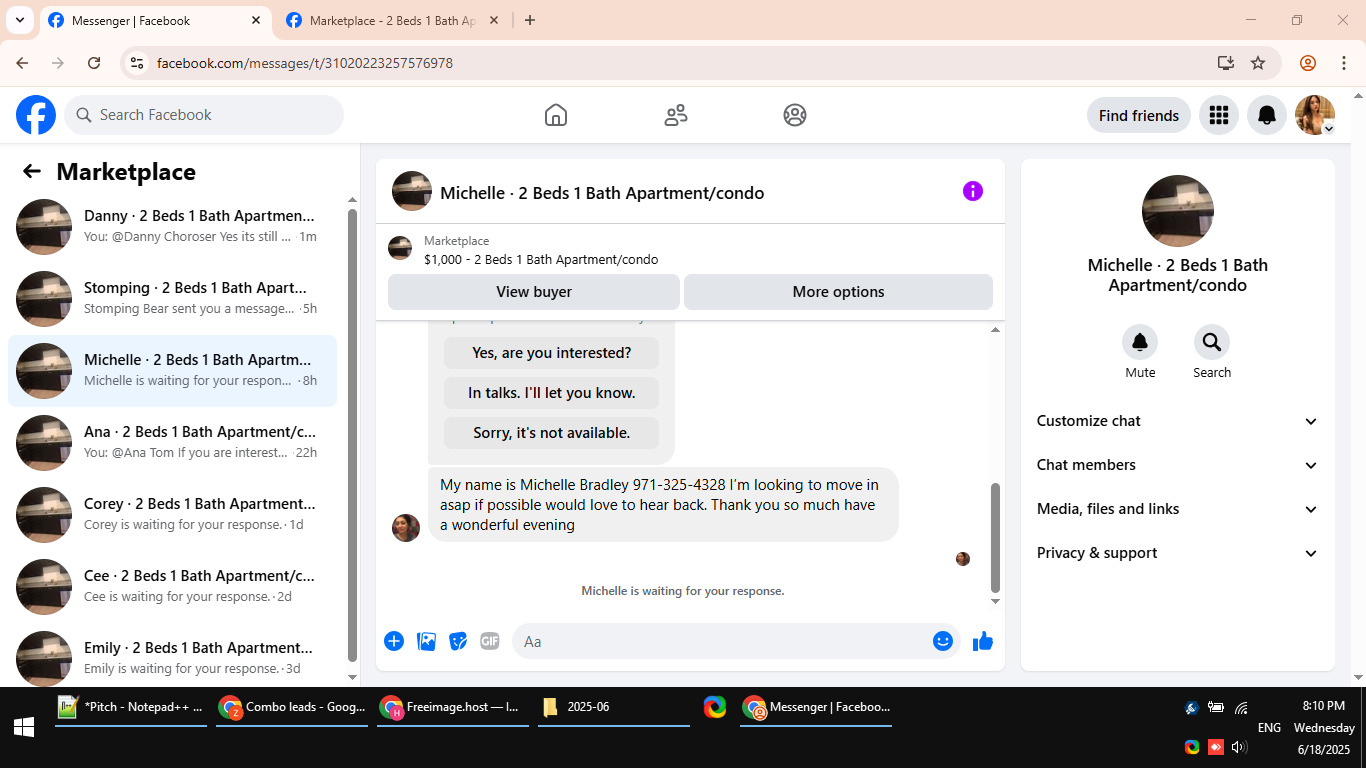Image resolution: width=1366 pixels, height=768 pixels.
Task: Go to the Facebook home logo
Action: point(36,115)
